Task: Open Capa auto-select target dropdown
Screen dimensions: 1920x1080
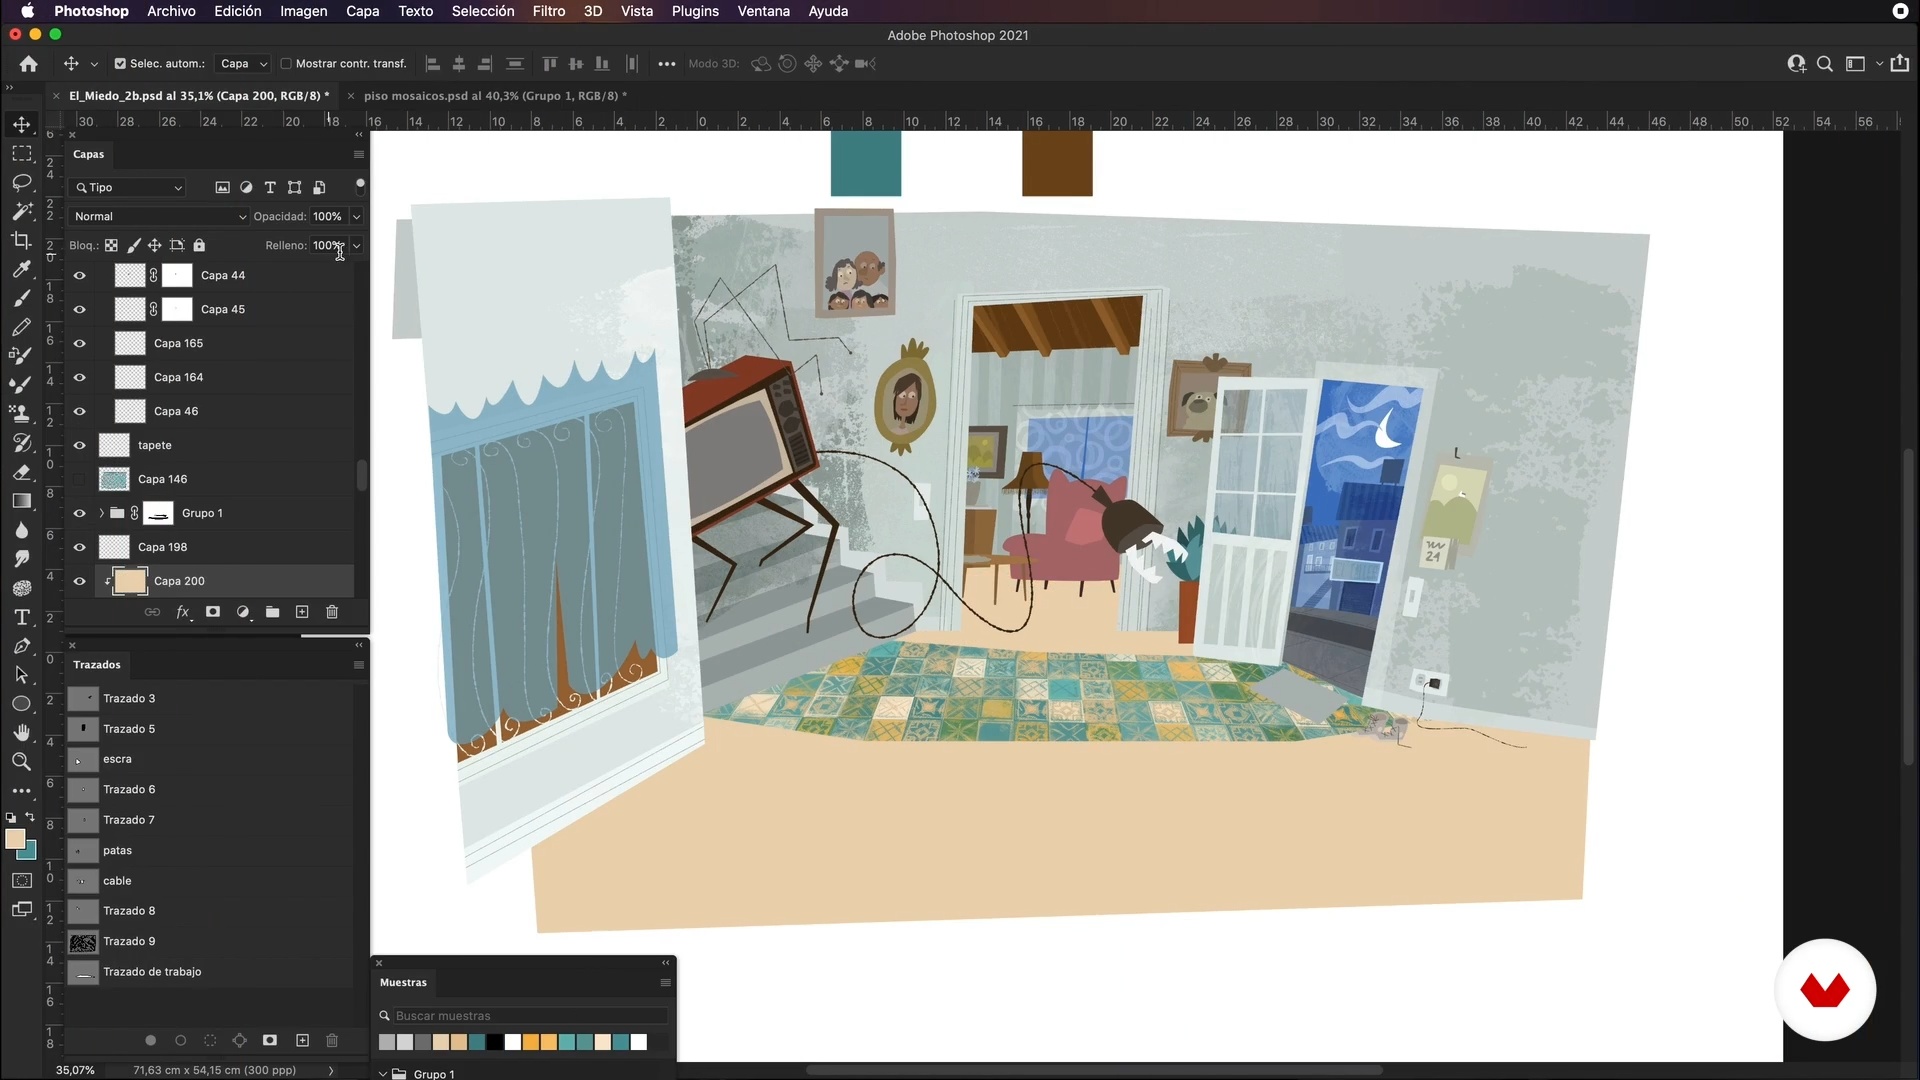Action: [x=244, y=64]
